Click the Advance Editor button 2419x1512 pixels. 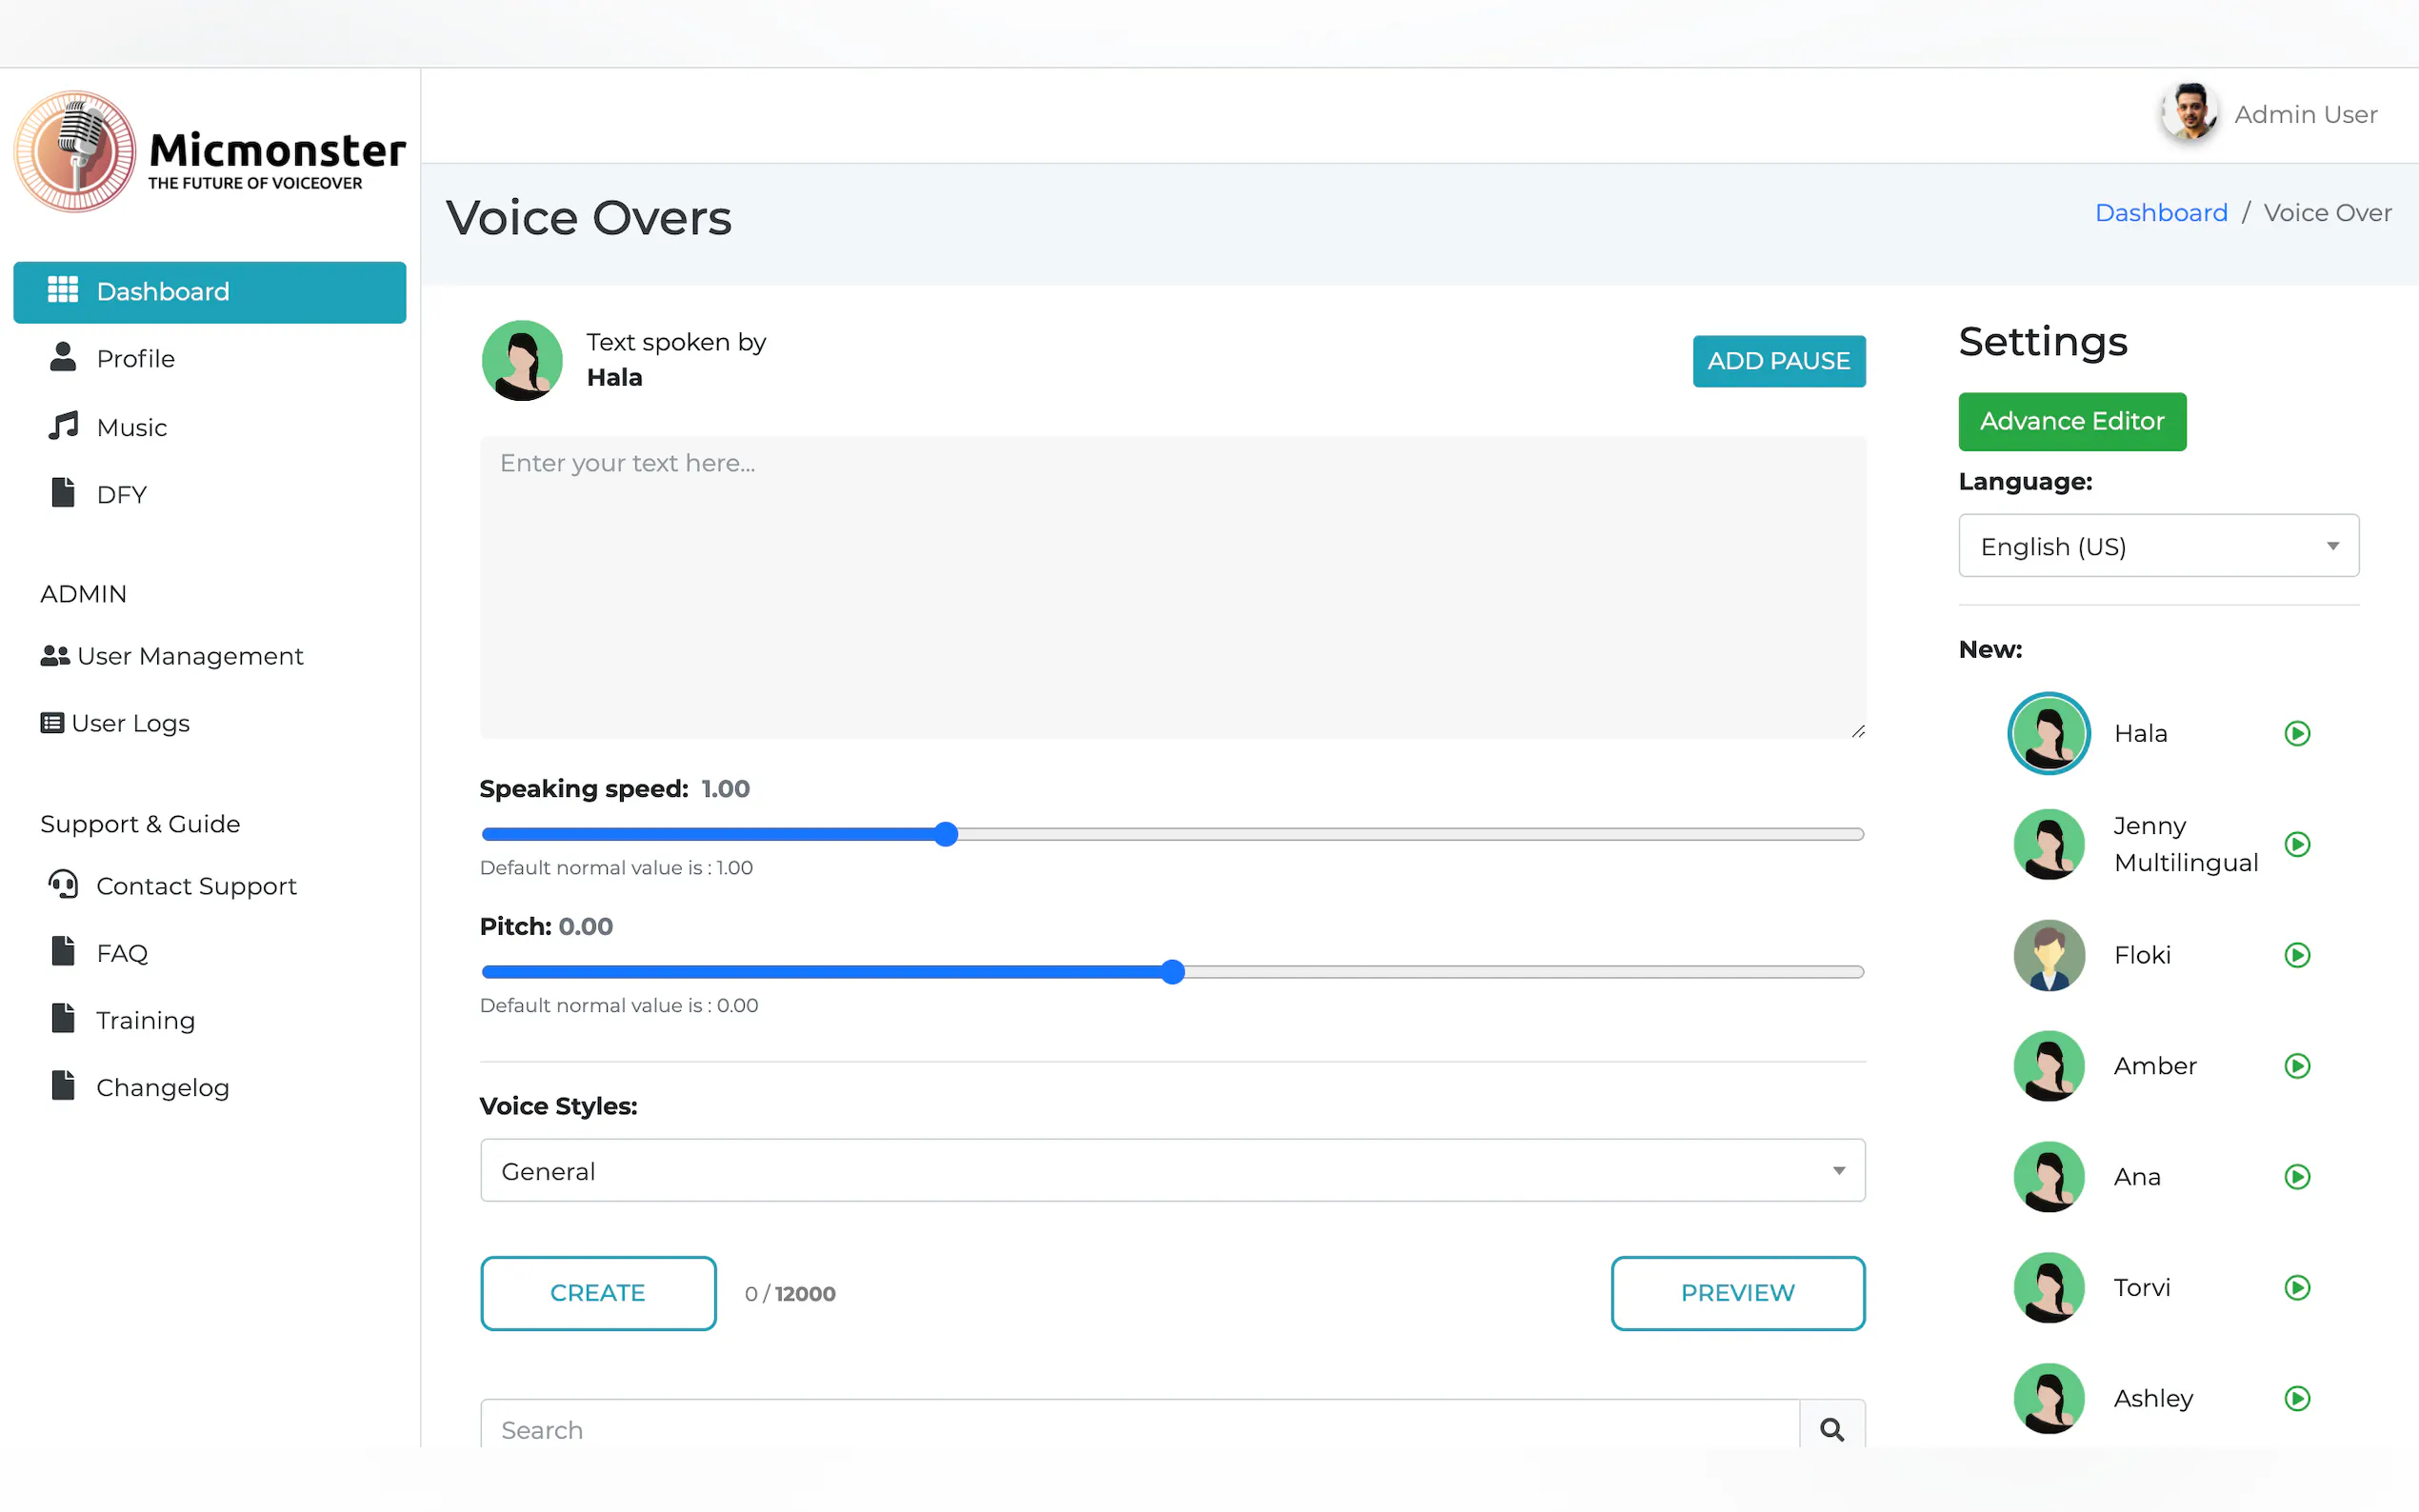2071,421
